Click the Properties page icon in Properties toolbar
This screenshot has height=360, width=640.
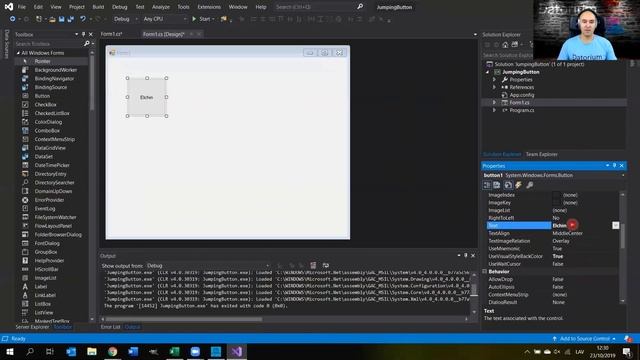(508, 185)
